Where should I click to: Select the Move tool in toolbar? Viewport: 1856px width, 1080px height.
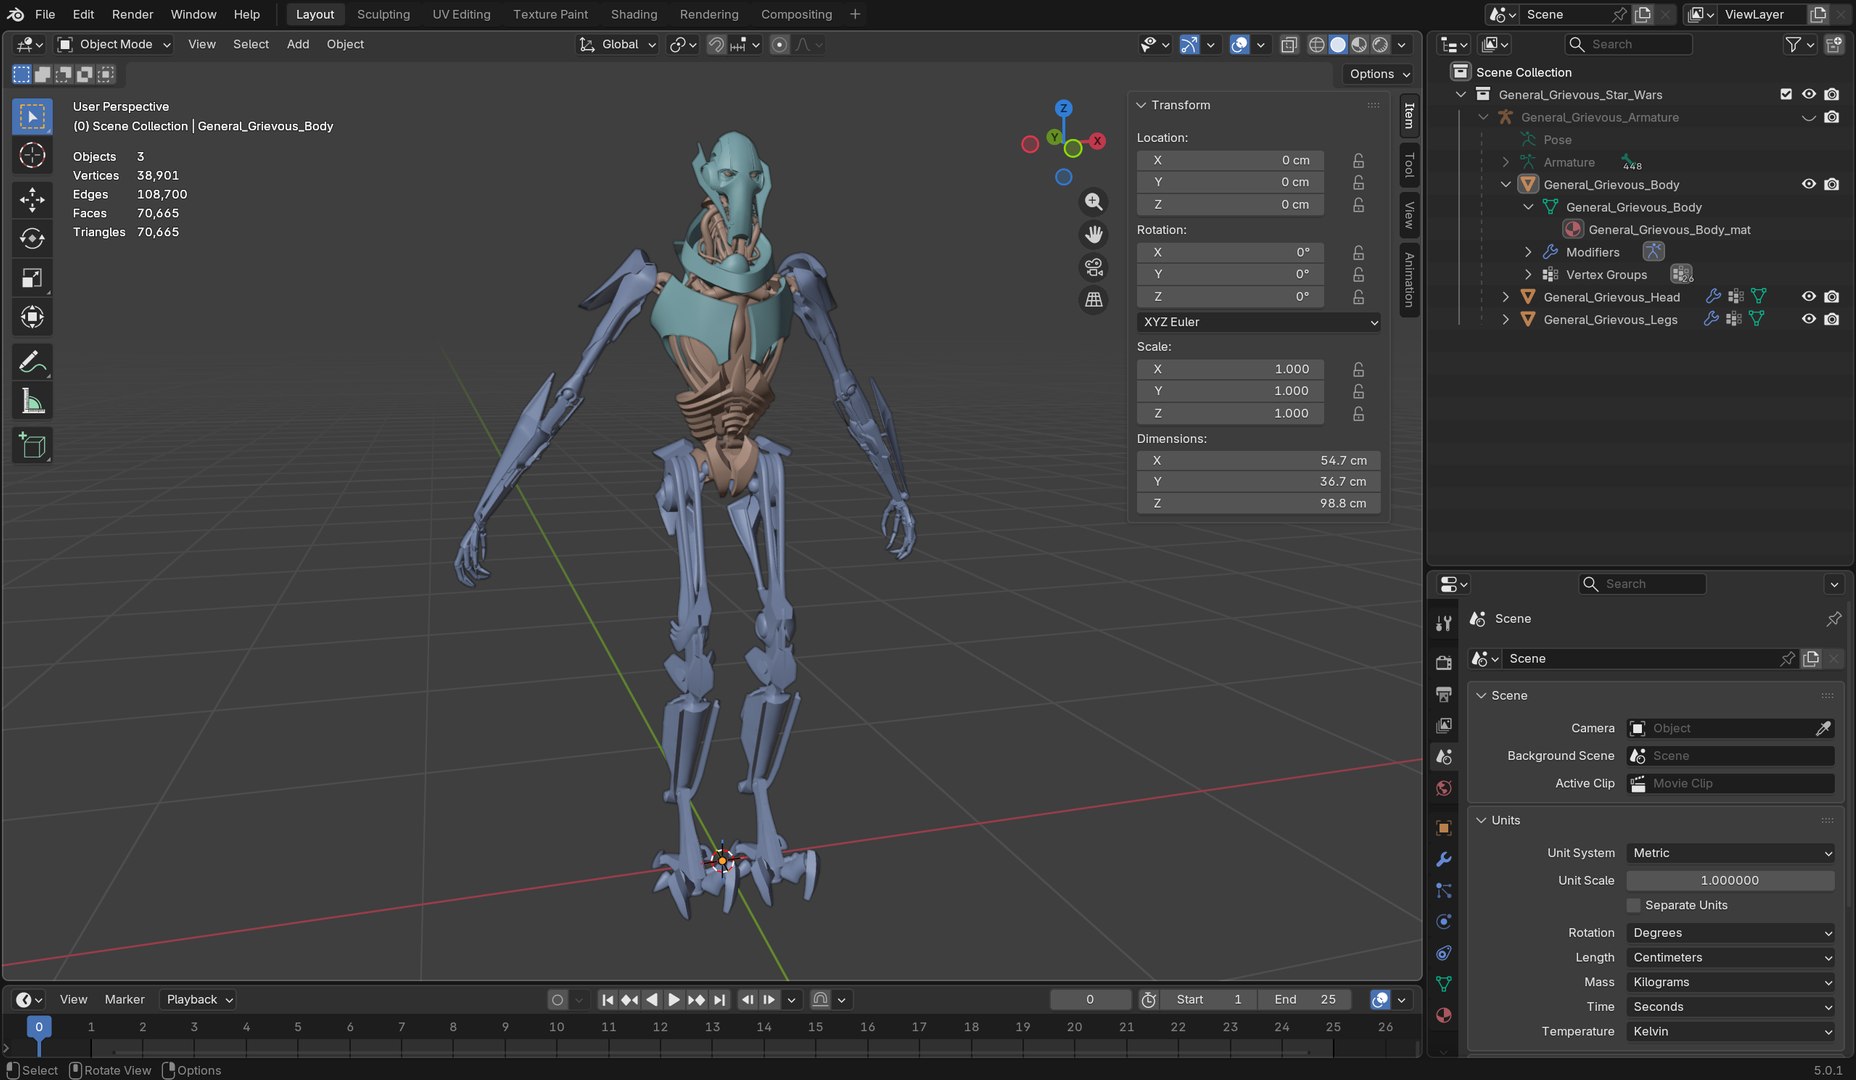tap(32, 199)
